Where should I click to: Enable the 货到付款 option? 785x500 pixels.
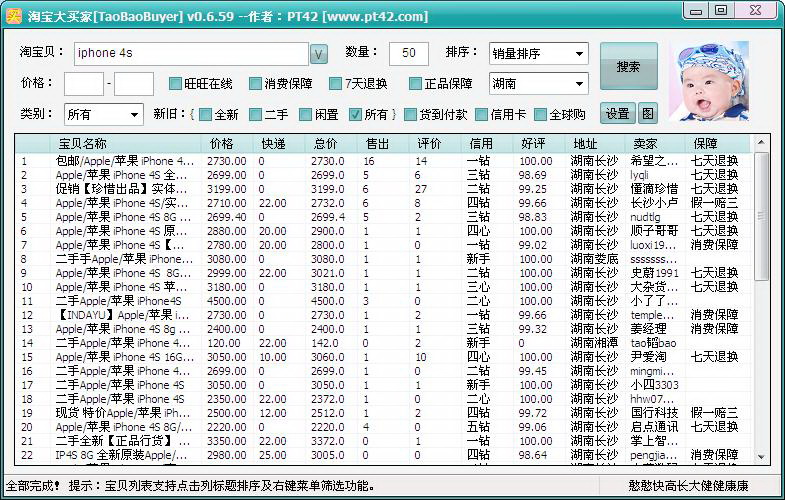click(410, 114)
